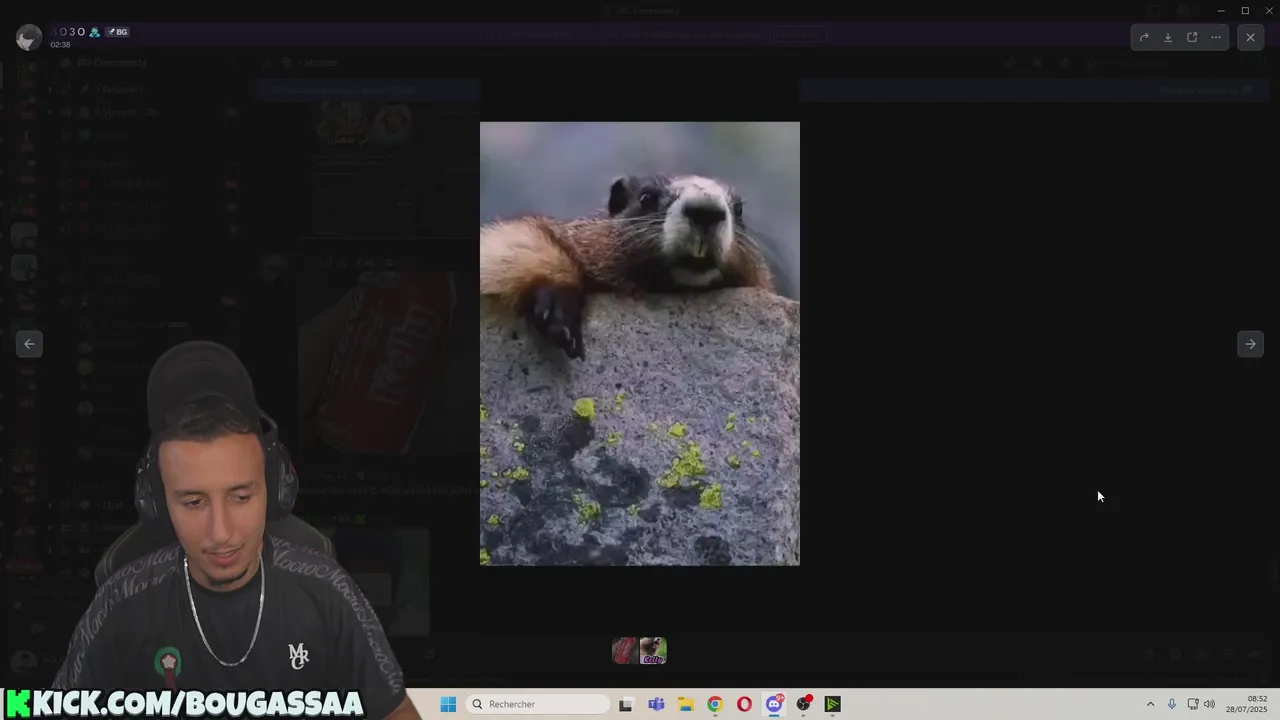The height and width of the screenshot is (720, 1280).
Task: Click the BG server tag badge
Action: (118, 32)
